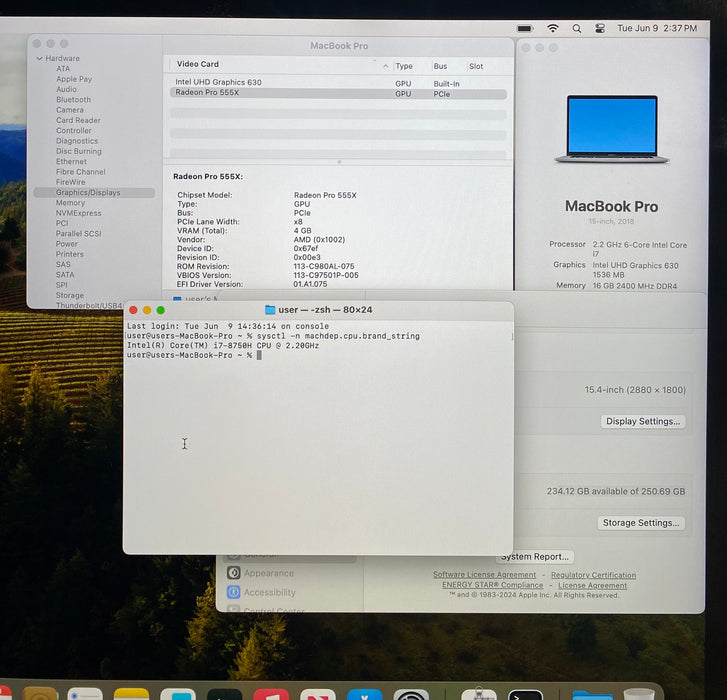Image resolution: width=727 pixels, height=700 pixels.
Task: Open the battery status menu bar icon
Action: pos(525,29)
